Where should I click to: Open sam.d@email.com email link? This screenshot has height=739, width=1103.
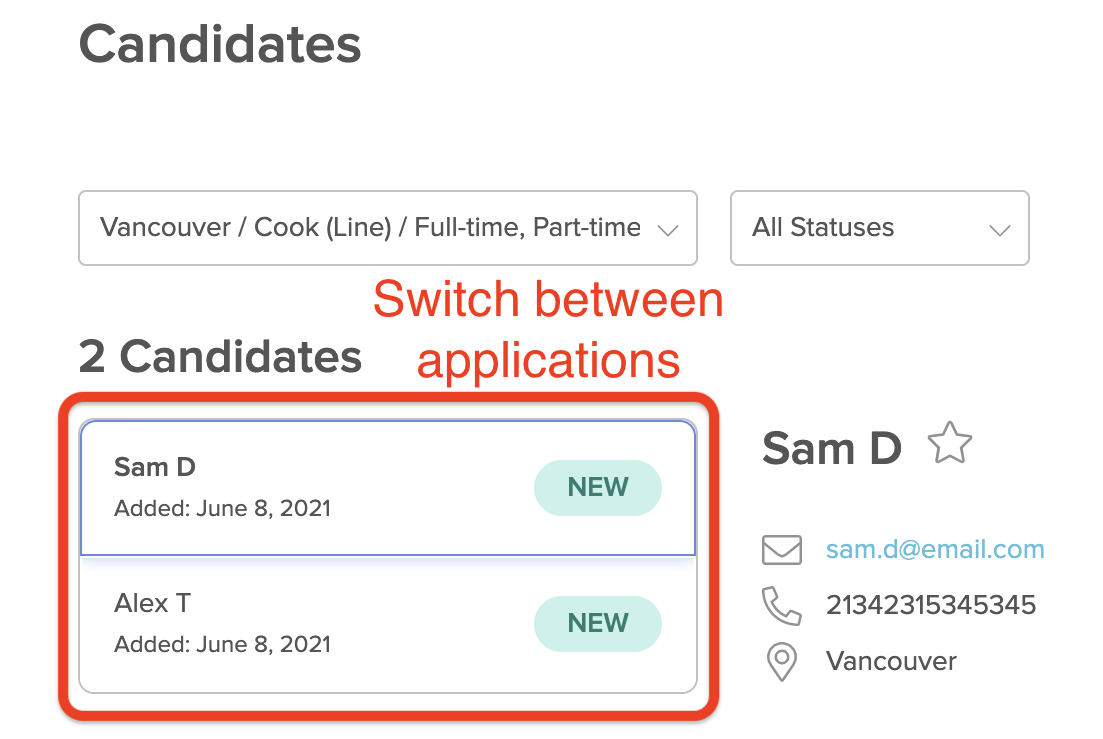click(x=935, y=549)
